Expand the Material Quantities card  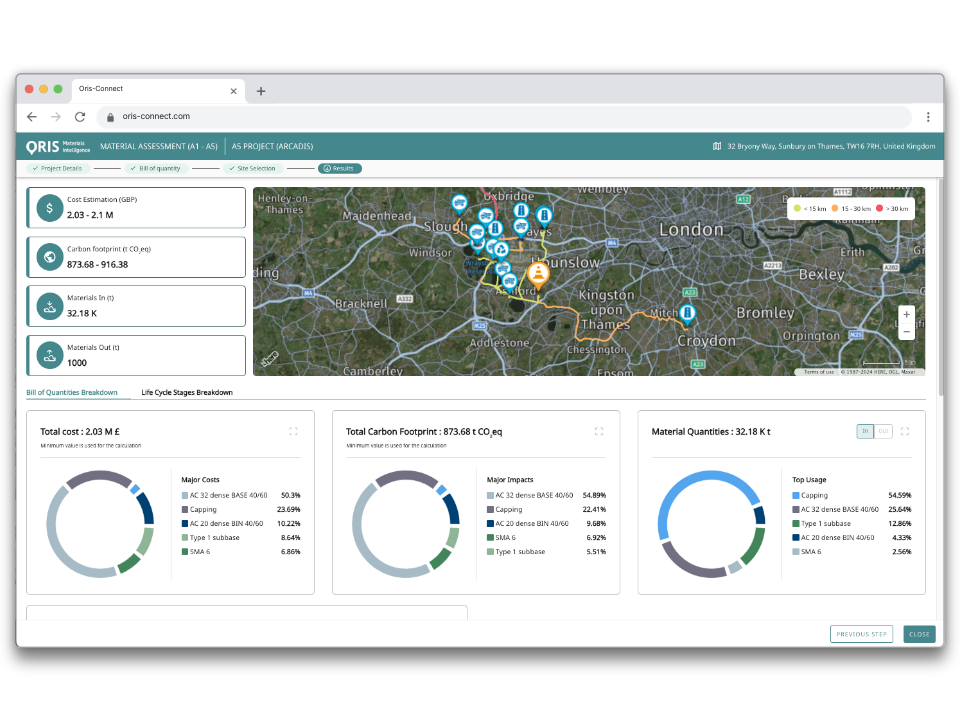tap(905, 431)
